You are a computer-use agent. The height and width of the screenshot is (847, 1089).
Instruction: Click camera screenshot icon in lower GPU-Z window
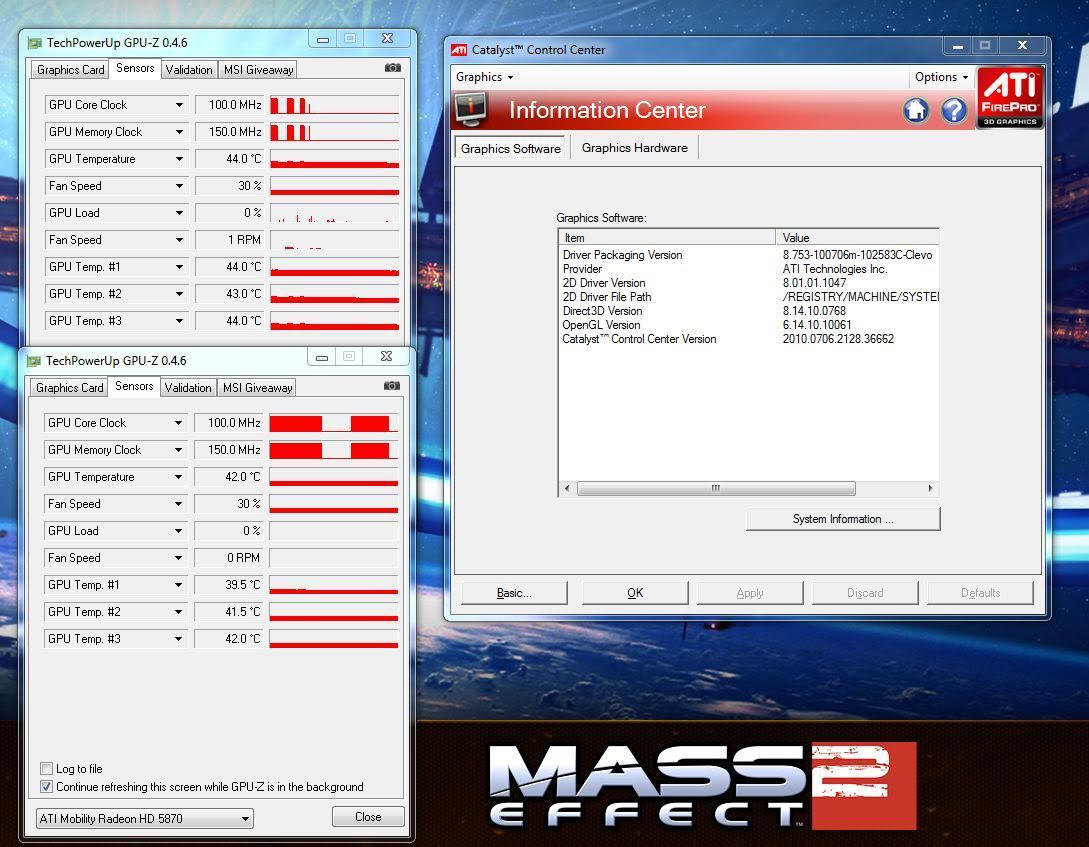point(392,386)
